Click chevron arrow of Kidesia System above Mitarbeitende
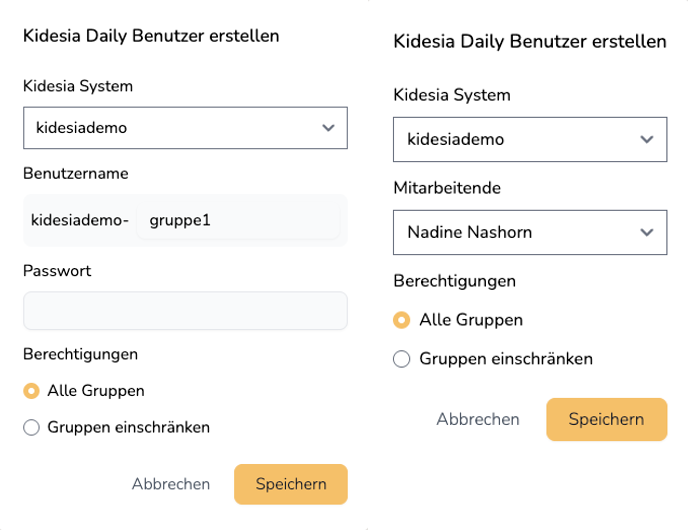The width and height of the screenshot is (689, 531). coord(647,140)
